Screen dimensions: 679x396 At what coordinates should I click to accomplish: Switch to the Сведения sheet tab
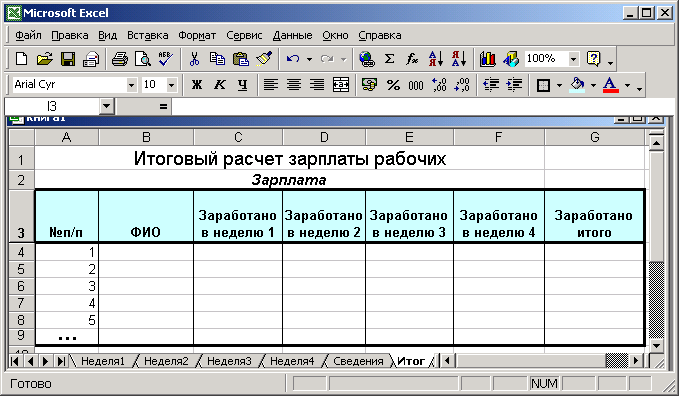(358, 361)
